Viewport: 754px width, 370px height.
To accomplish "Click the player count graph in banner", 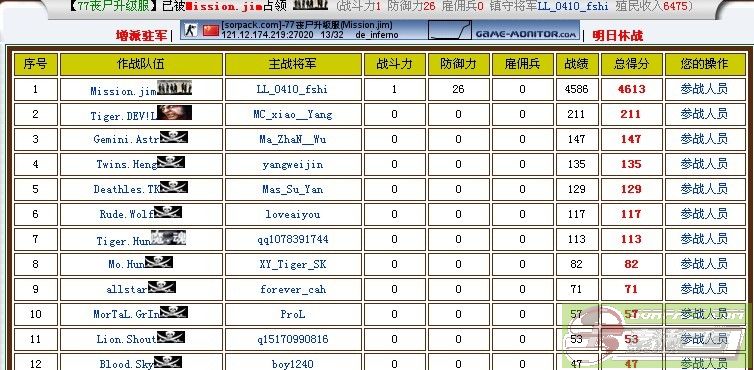I will [x=449, y=30].
